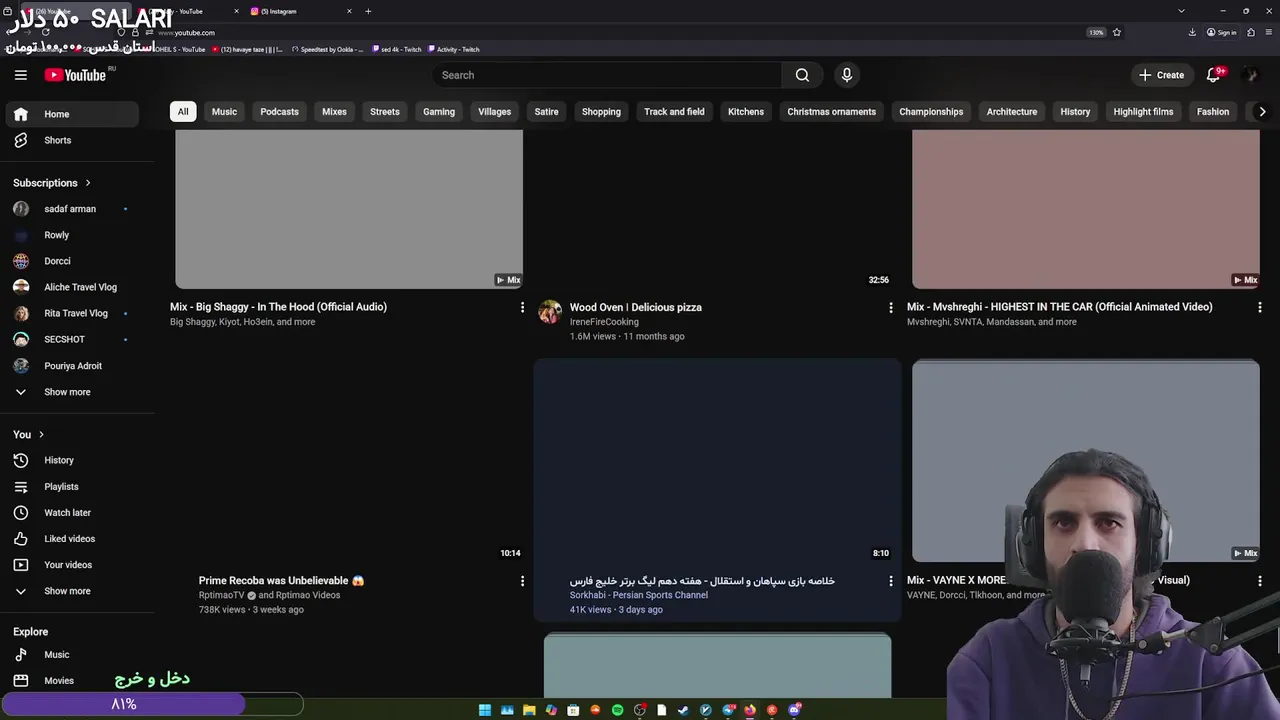Open sadaf arman subscription channel
Image resolution: width=1280 pixels, height=720 pixels.
(72, 209)
